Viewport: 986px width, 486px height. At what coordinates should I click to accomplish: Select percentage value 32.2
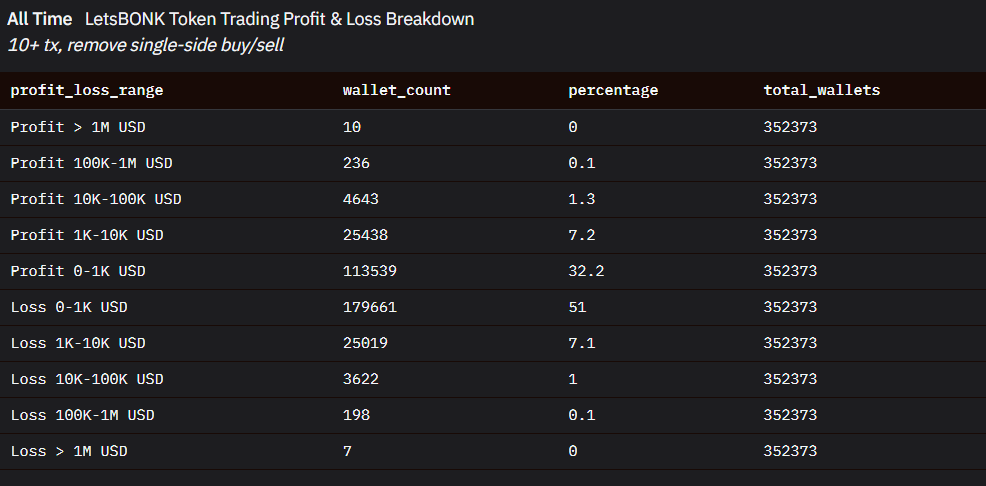click(x=586, y=271)
